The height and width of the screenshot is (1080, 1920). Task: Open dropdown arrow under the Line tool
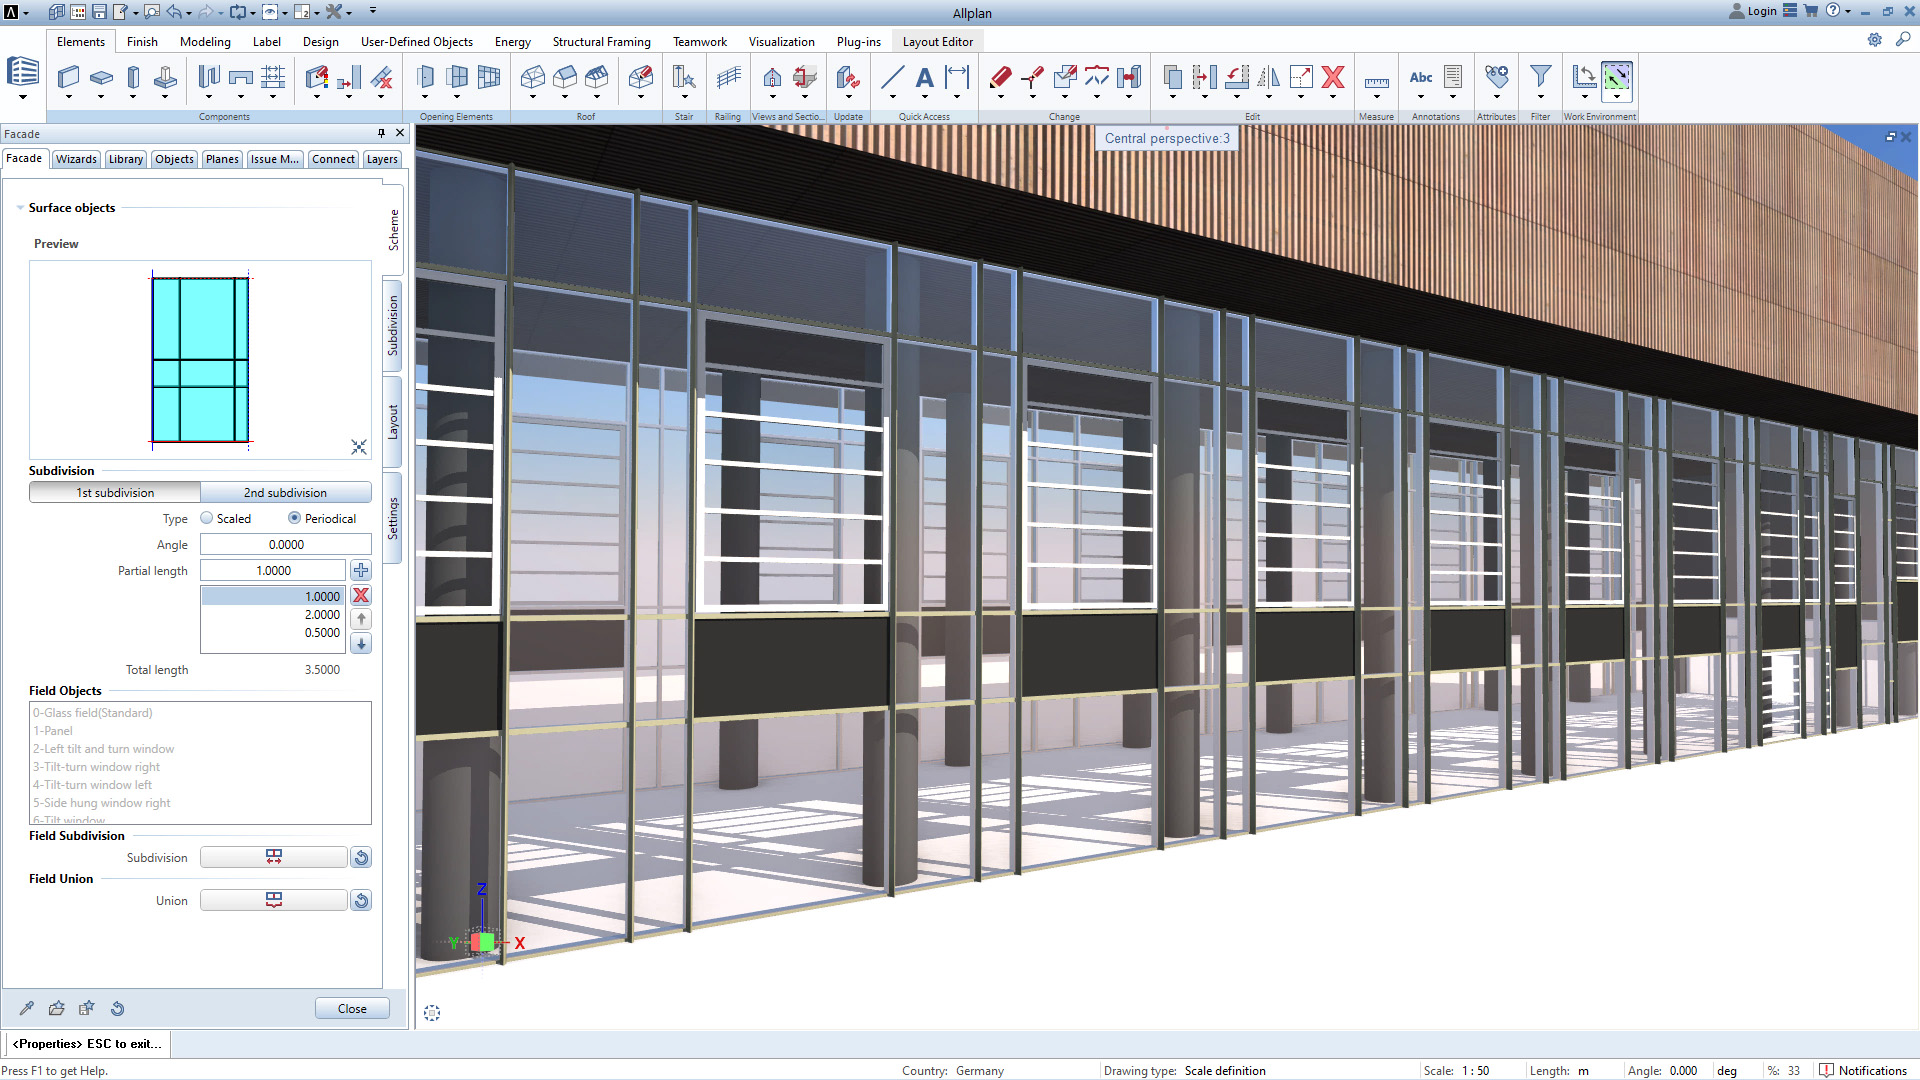click(892, 98)
